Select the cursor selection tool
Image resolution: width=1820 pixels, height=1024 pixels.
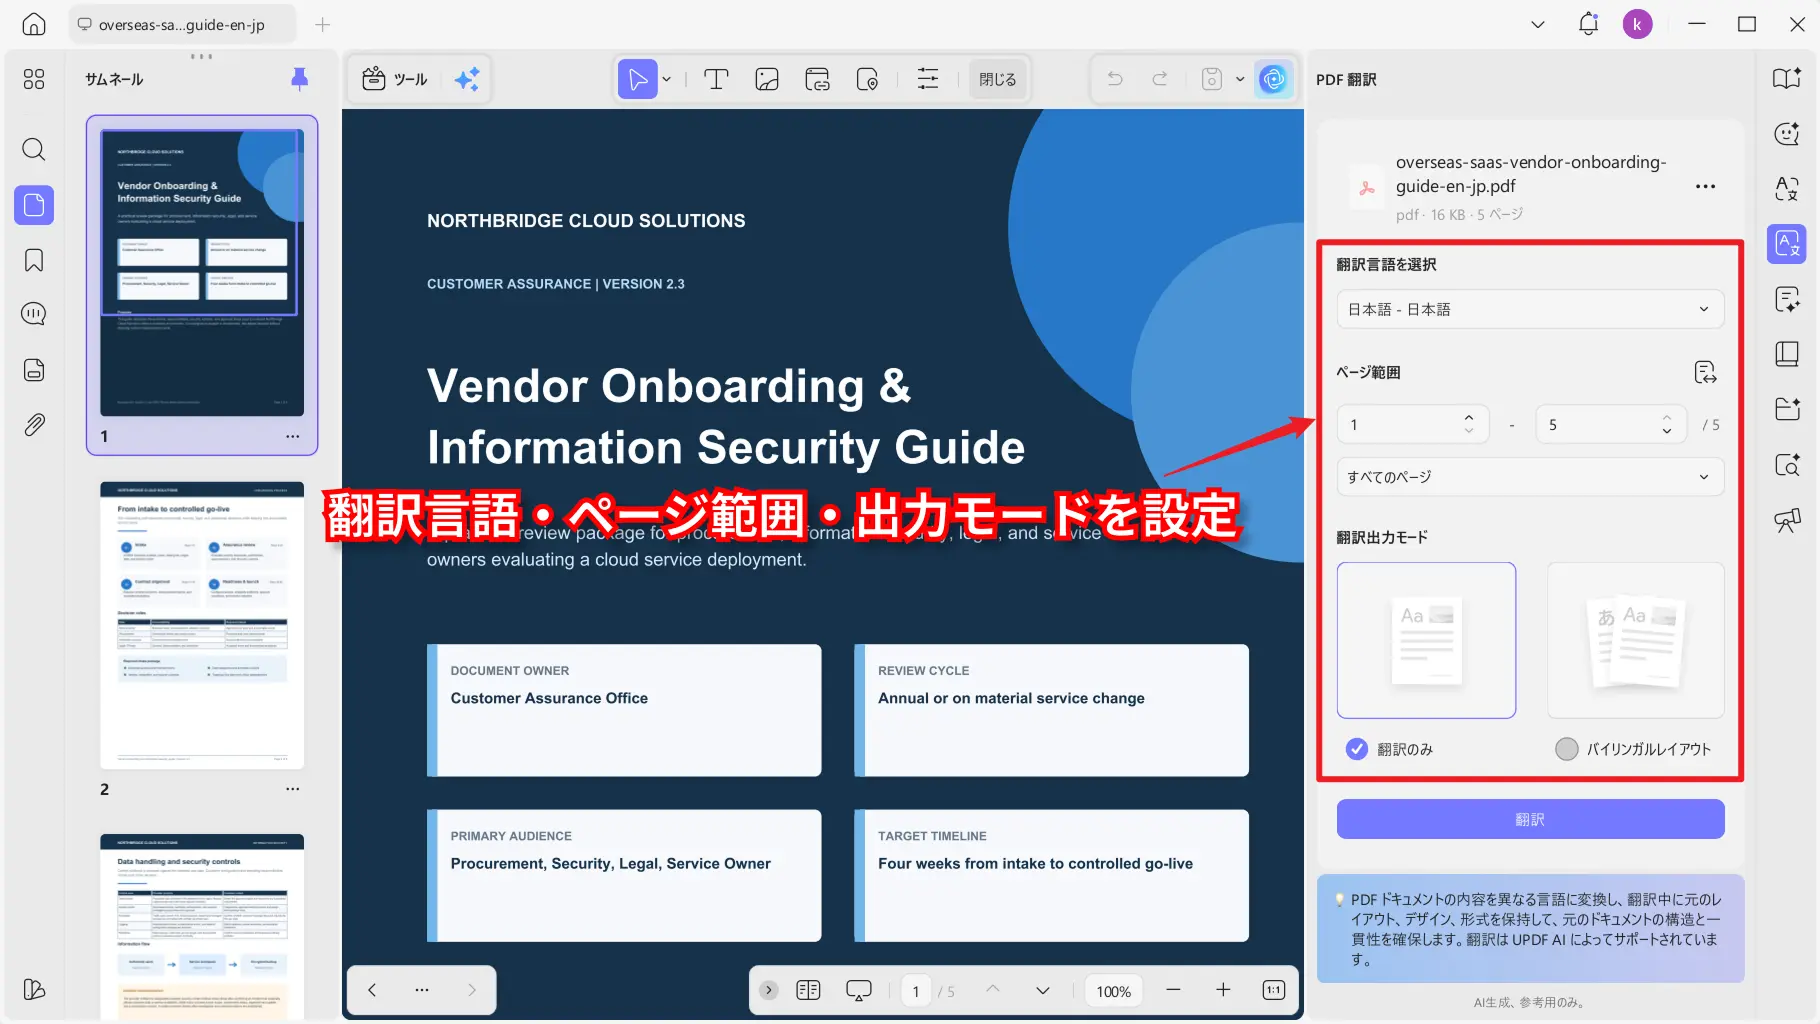click(637, 79)
